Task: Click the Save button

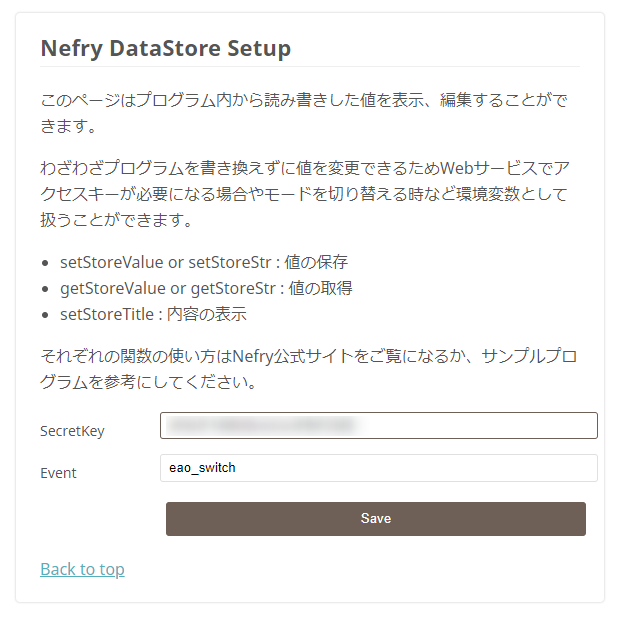Action: [x=375, y=519]
